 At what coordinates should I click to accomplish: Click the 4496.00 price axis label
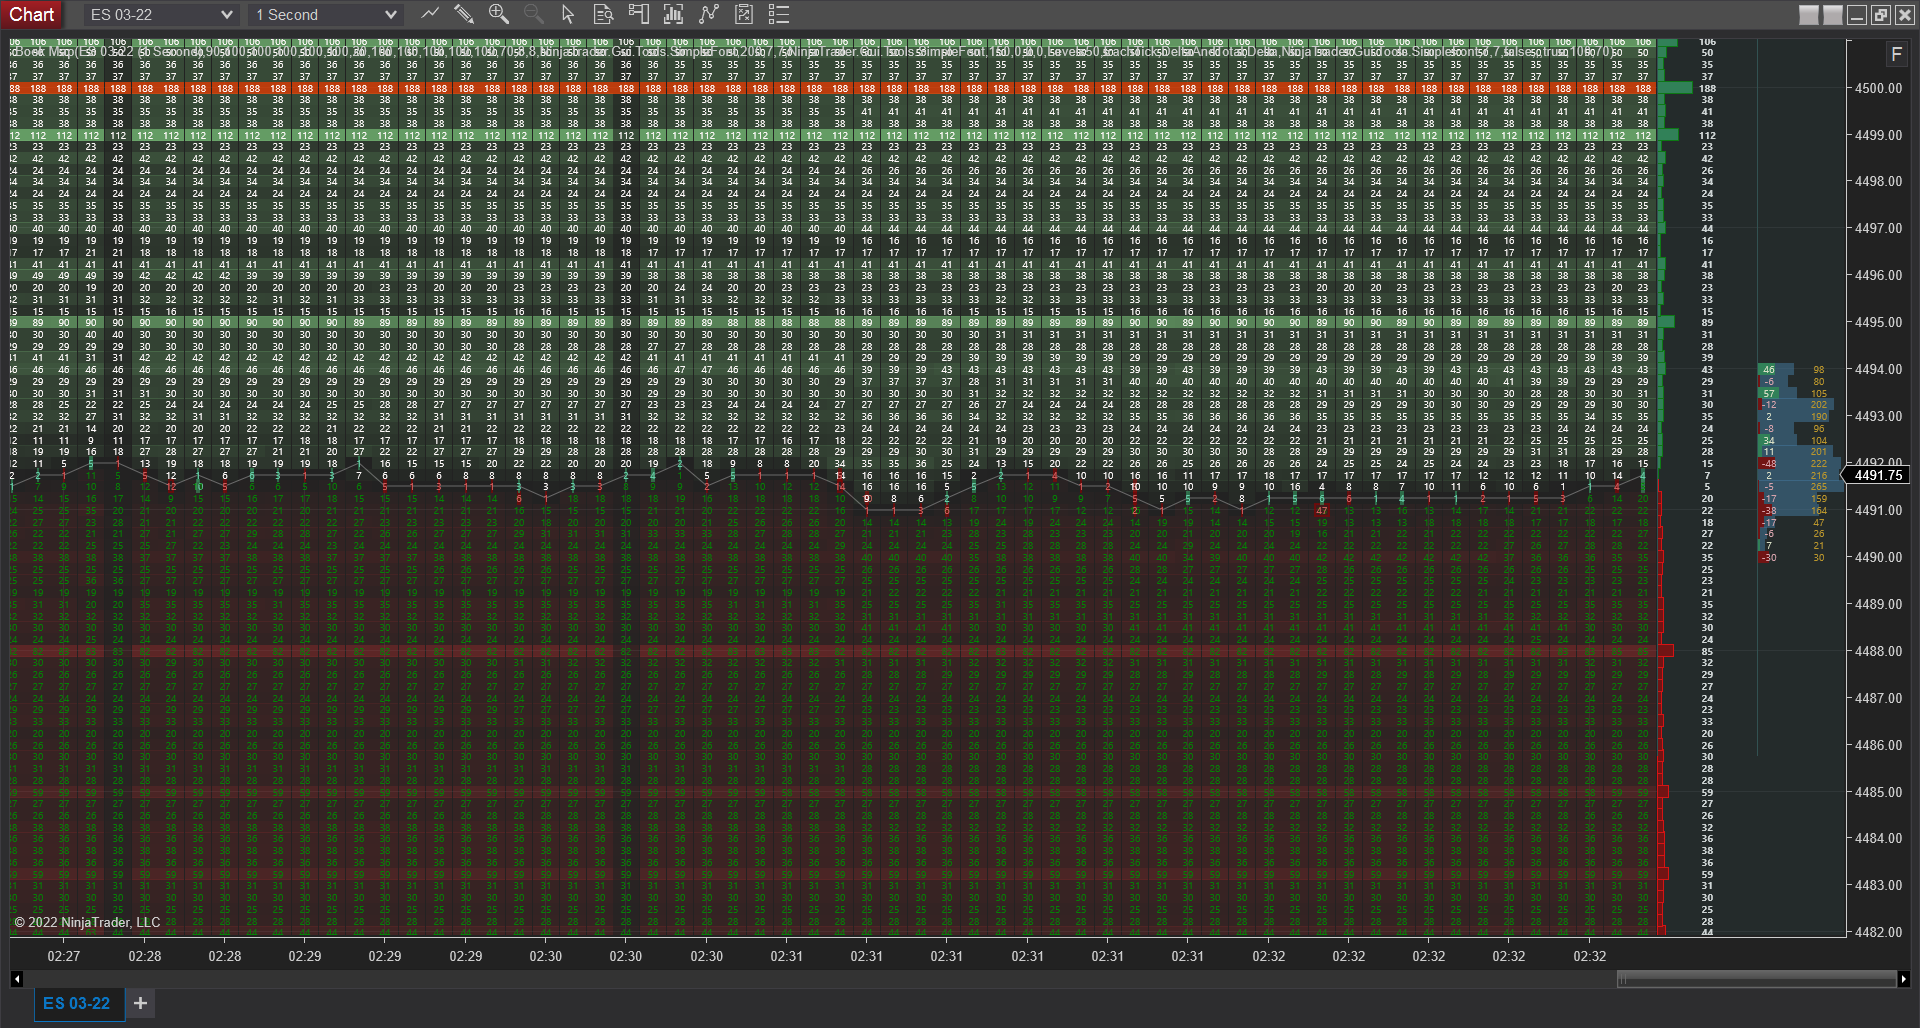tap(1878, 275)
